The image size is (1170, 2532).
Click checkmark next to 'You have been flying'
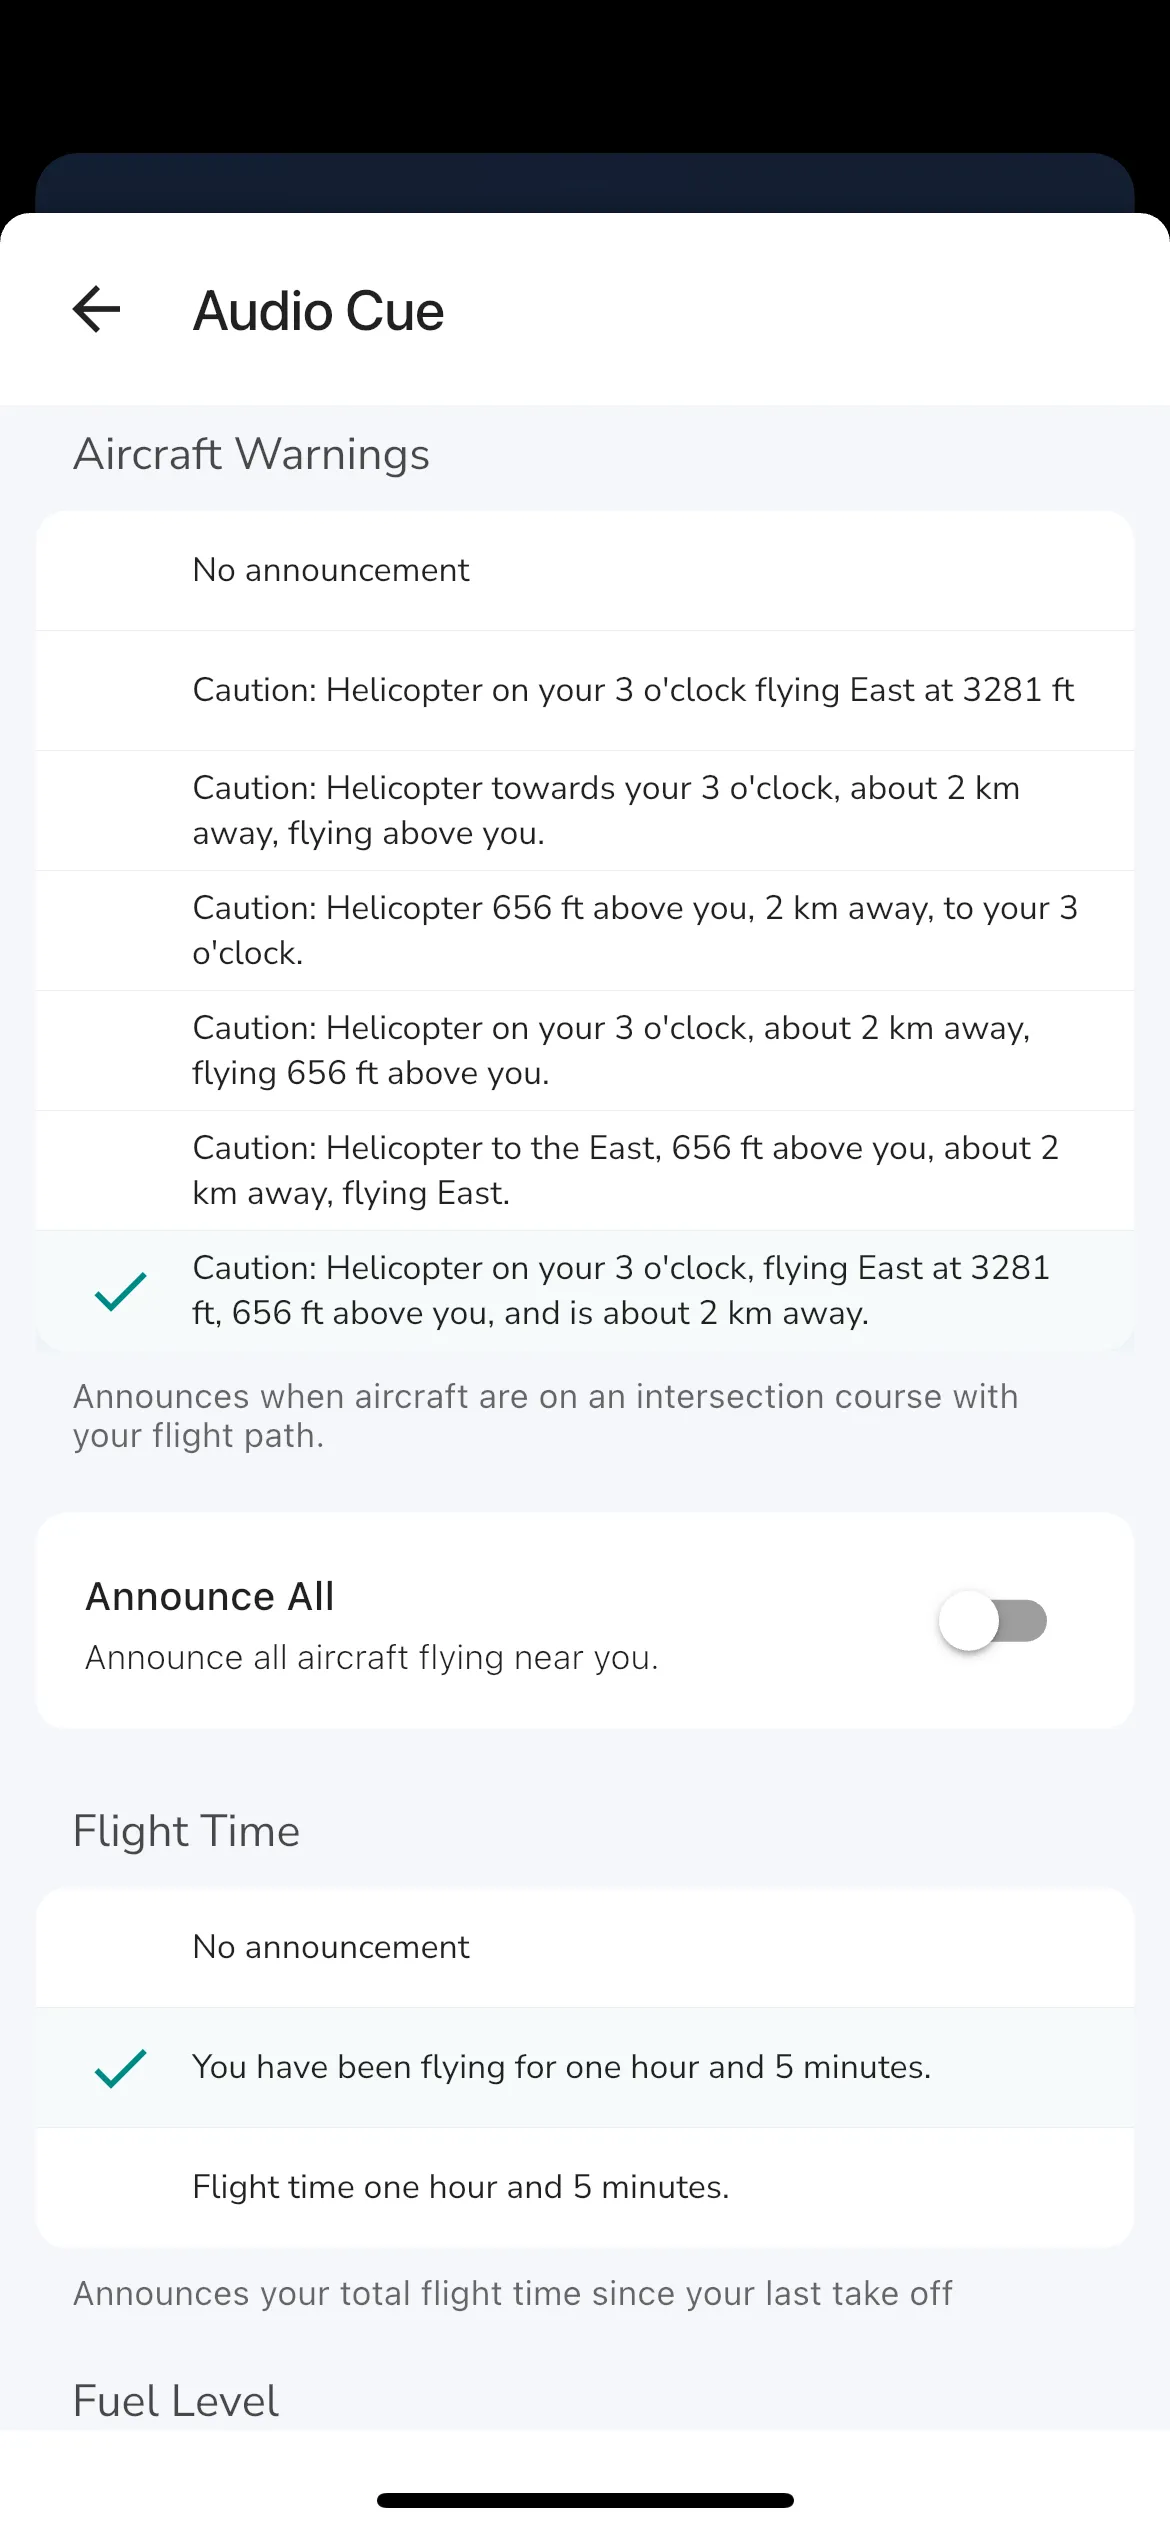pyautogui.click(x=120, y=2067)
